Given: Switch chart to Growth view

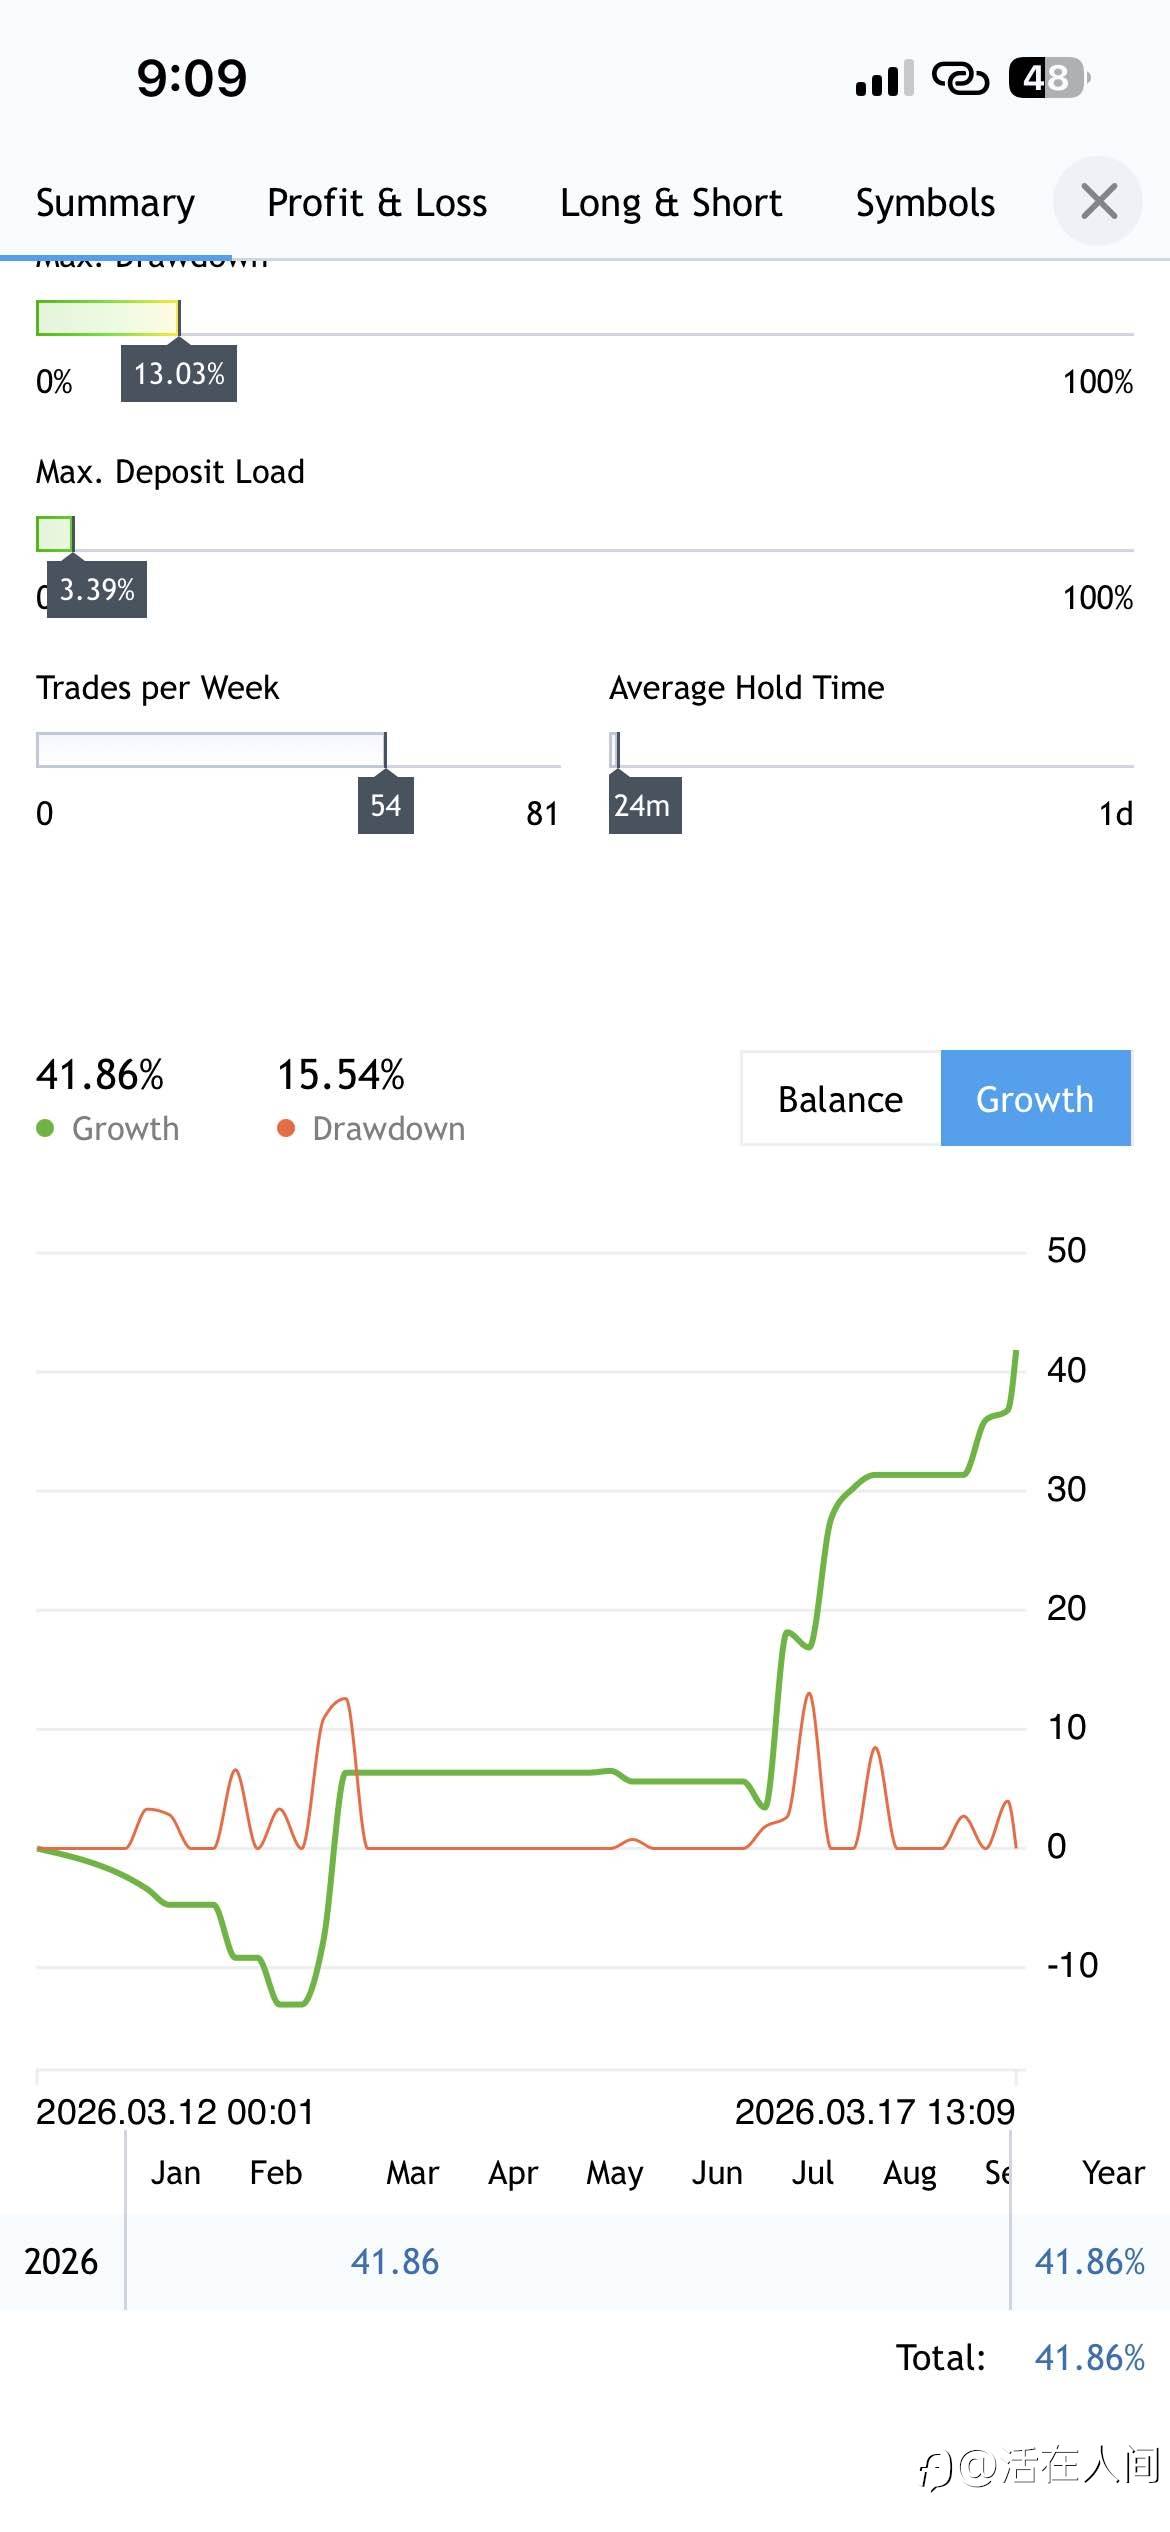Looking at the screenshot, I should click(x=1035, y=1099).
